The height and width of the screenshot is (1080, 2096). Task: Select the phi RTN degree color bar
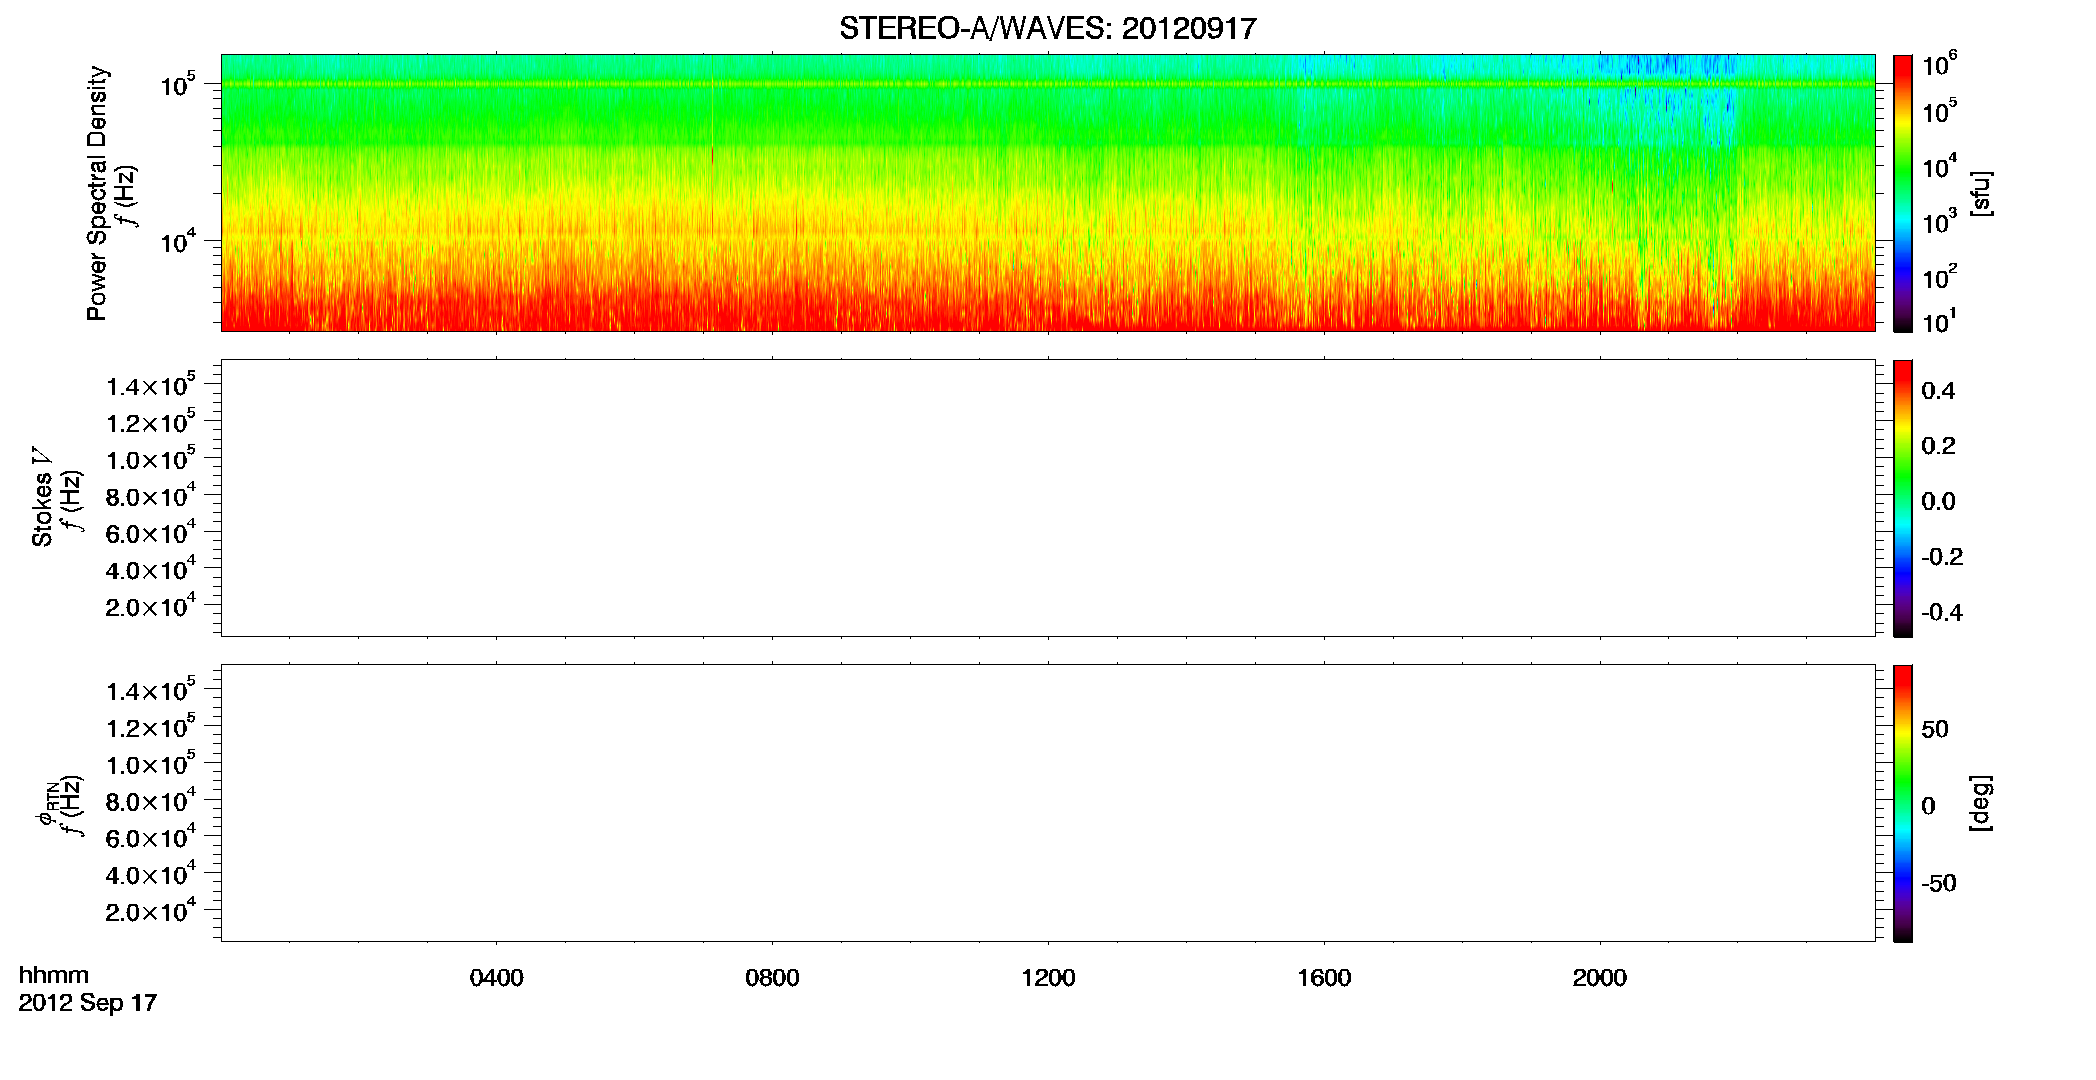click(x=1903, y=803)
